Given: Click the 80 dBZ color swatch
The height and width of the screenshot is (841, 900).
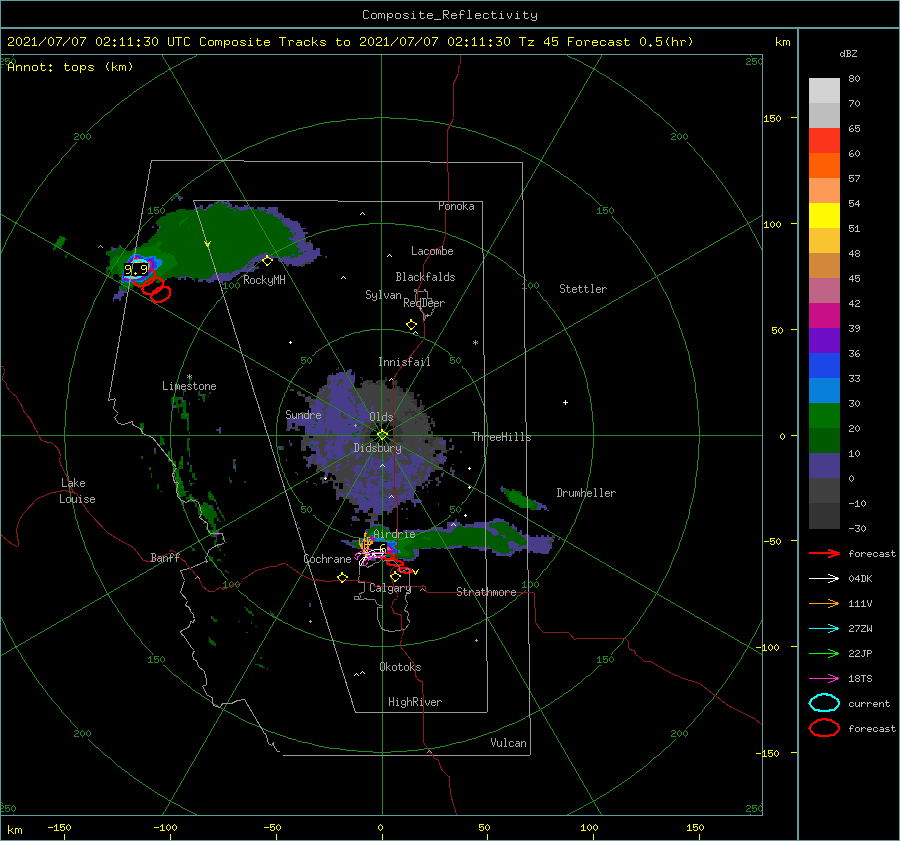Looking at the screenshot, I should (824, 91).
